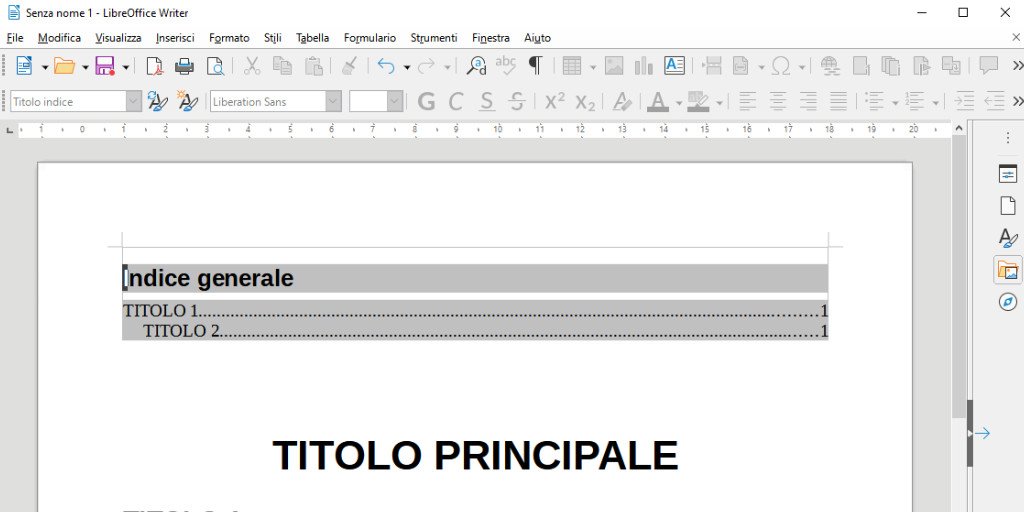Open the Modifica menu

click(59, 38)
